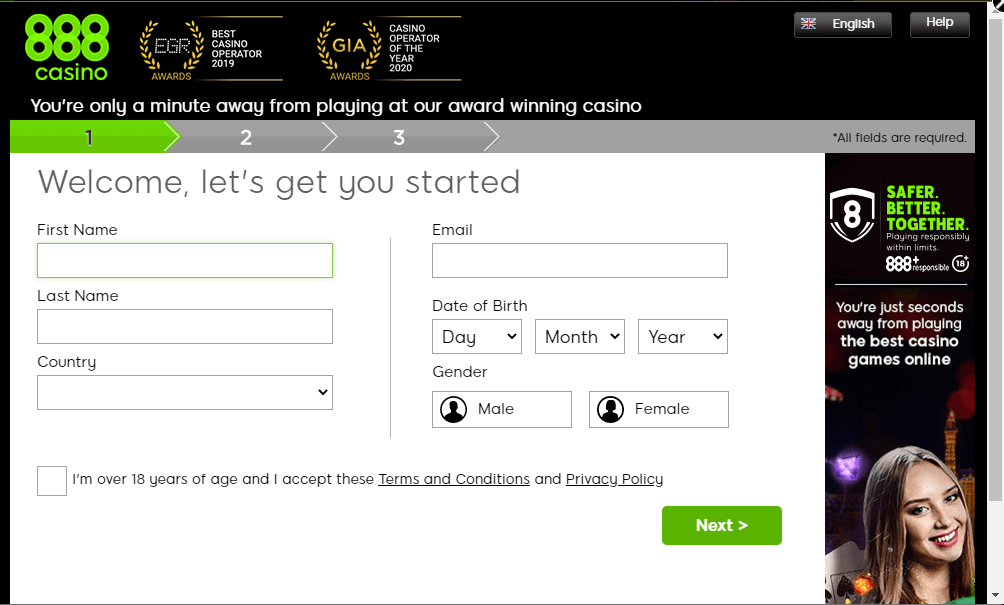Click the scrollbar down arrow
This screenshot has width=1004, height=605.
tap(996, 597)
